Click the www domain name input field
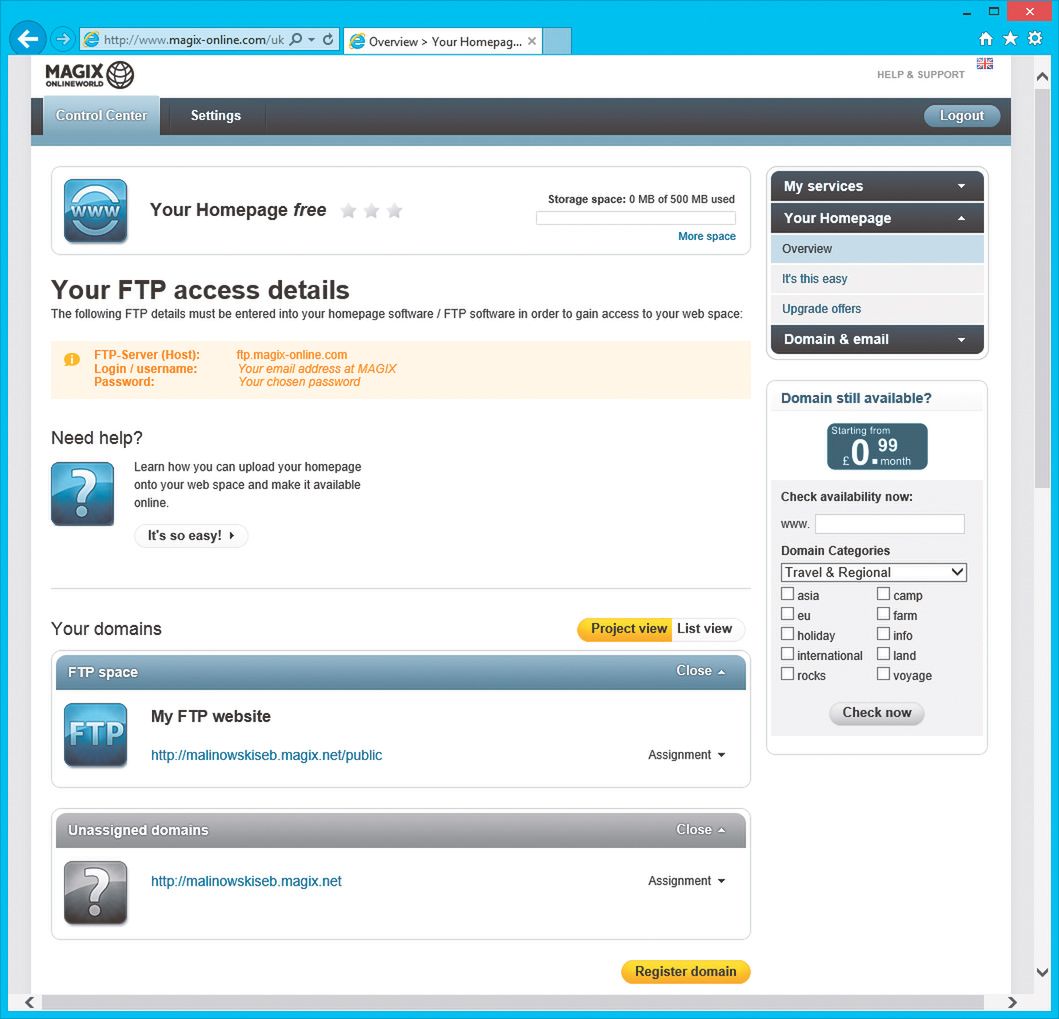Image resolution: width=1059 pixels, height=1019 pixels. coord(889,524)
